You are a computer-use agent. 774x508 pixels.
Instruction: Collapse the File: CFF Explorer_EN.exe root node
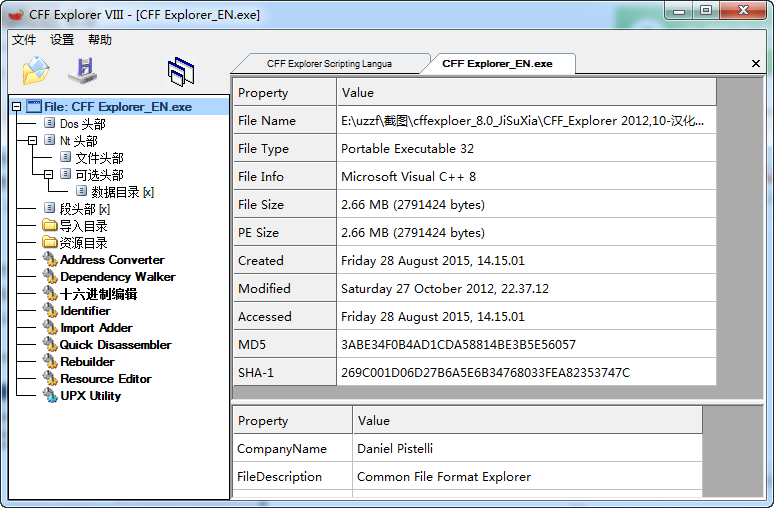[x=17, y=107]
